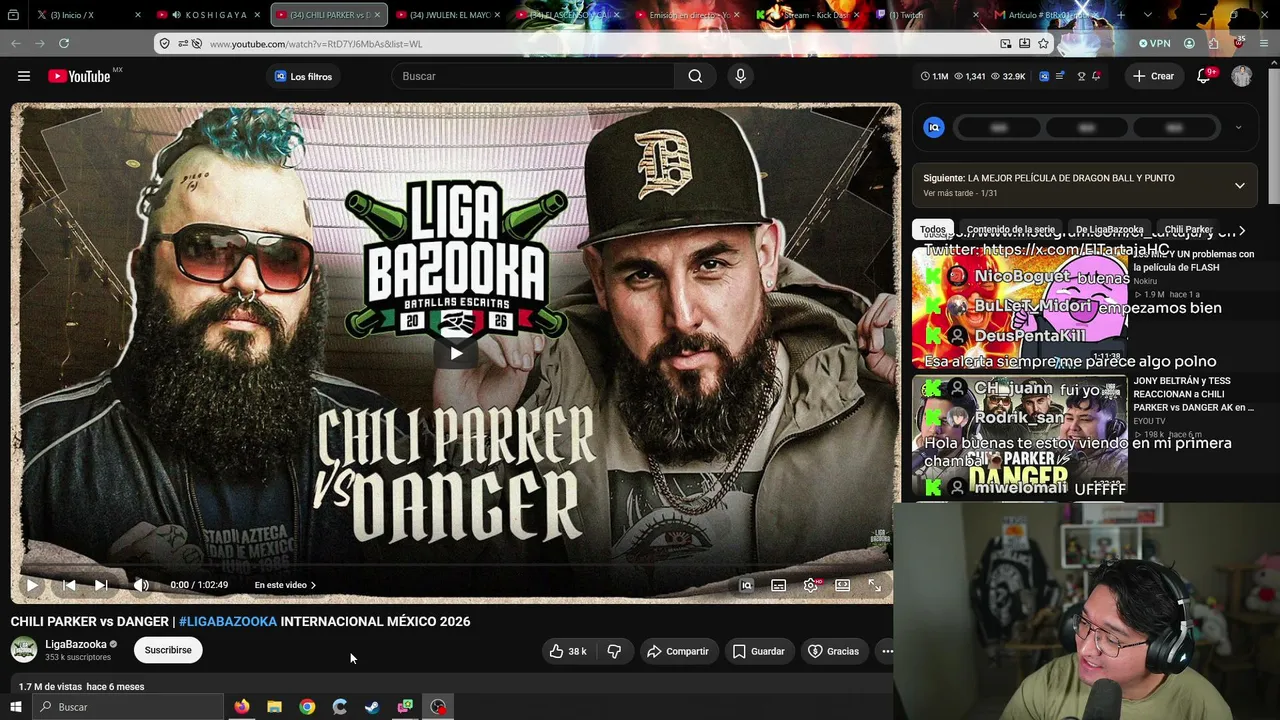Focus the YouTube Buscar search field
Image resolution: width=1280 pixels, height=720 pixels.
[535, 76]
